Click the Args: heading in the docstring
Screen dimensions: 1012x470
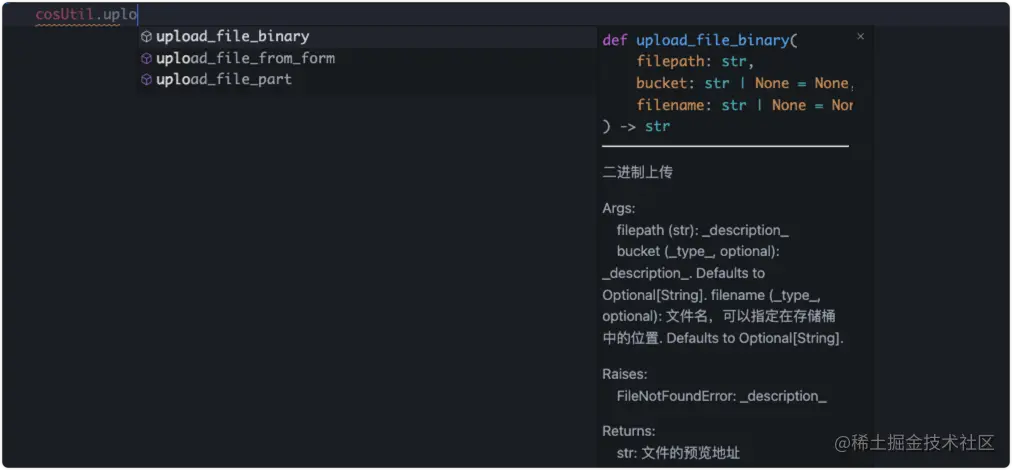coord(619,209)
